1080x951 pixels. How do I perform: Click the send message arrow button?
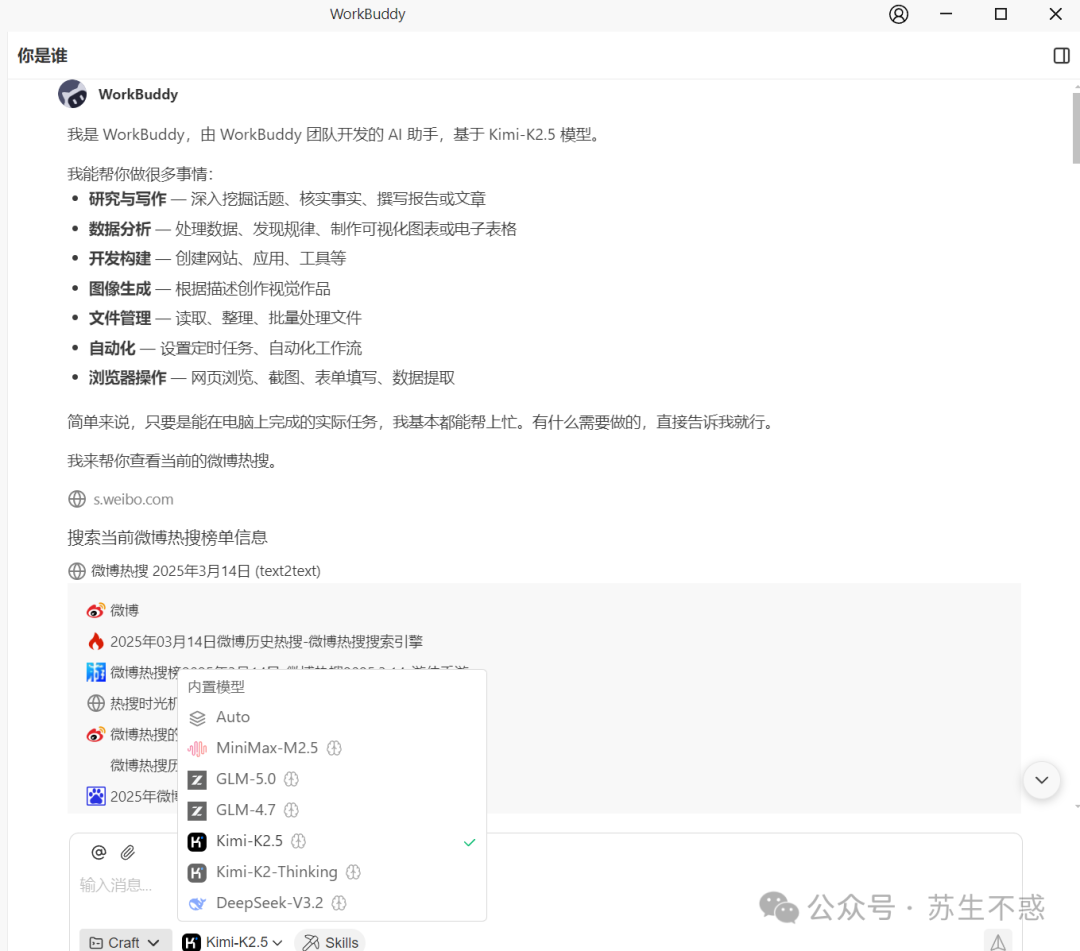(997, 941)
